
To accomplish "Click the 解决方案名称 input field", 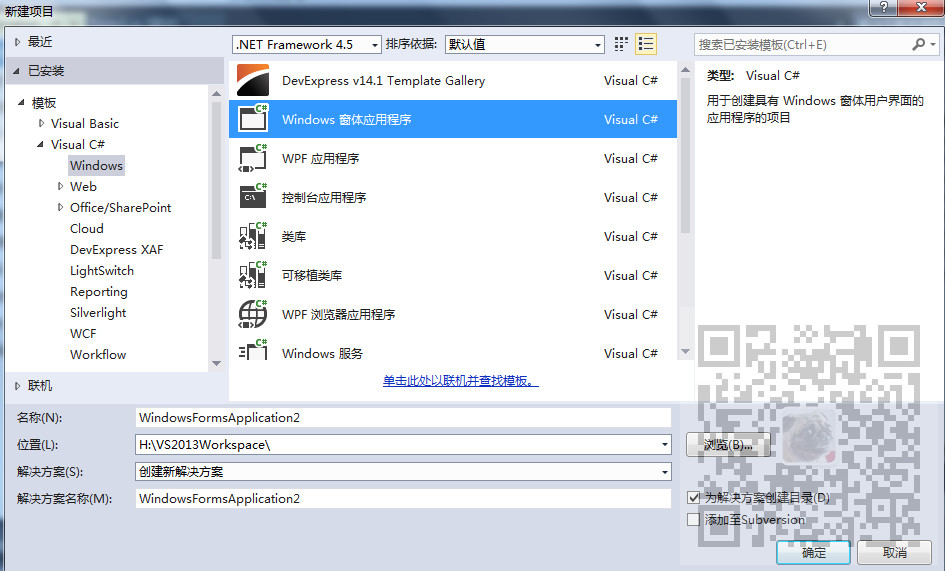I will [403, 498].
